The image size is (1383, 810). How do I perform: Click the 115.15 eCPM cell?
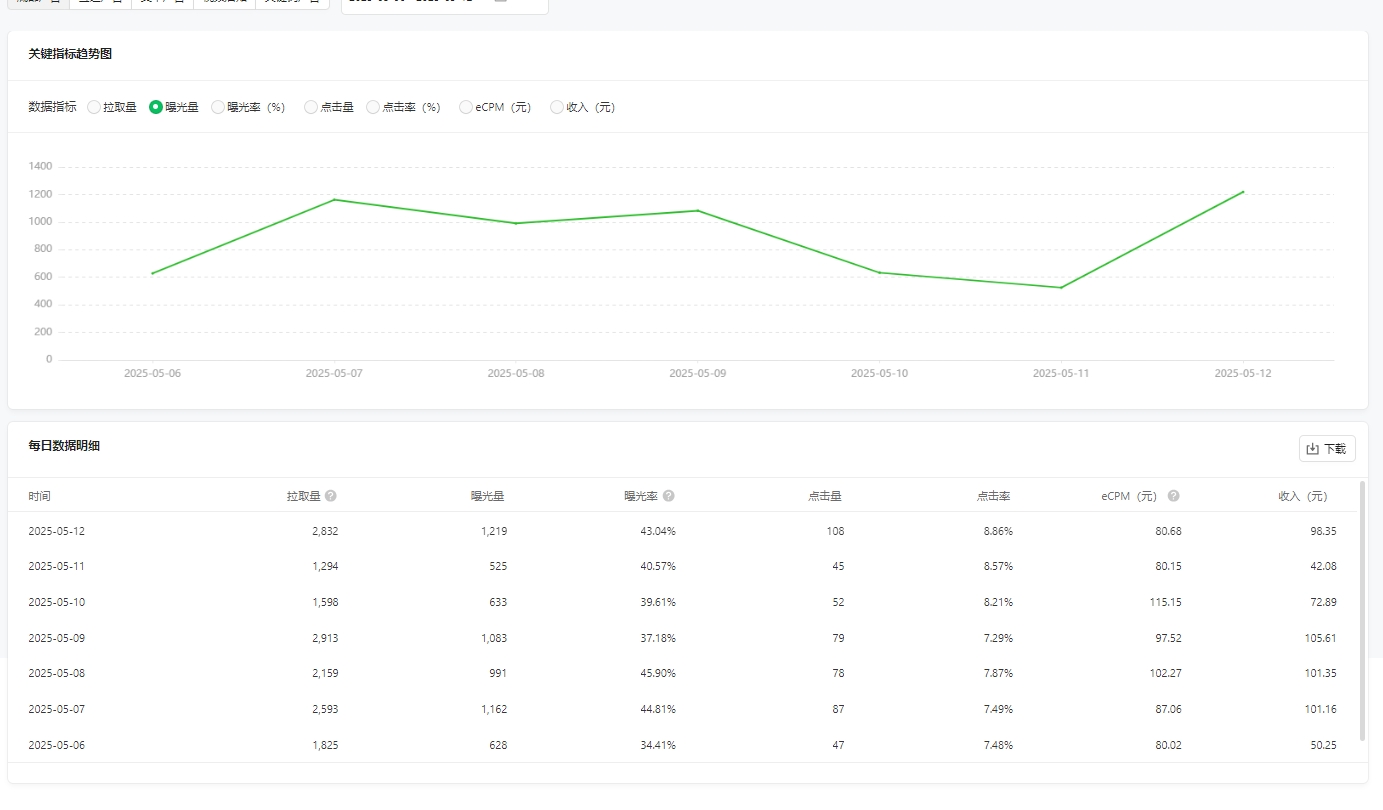(1166, 602)
